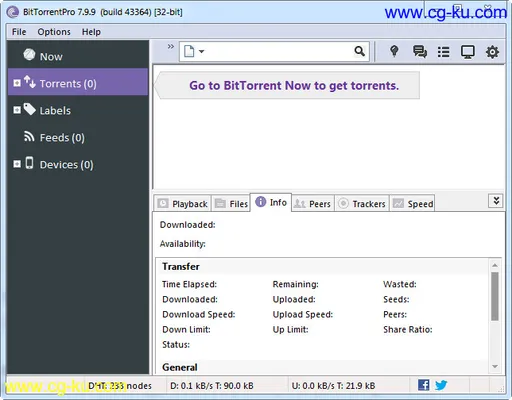
Task: Click the info pane scroll down arrow
Action: point(495,366)
